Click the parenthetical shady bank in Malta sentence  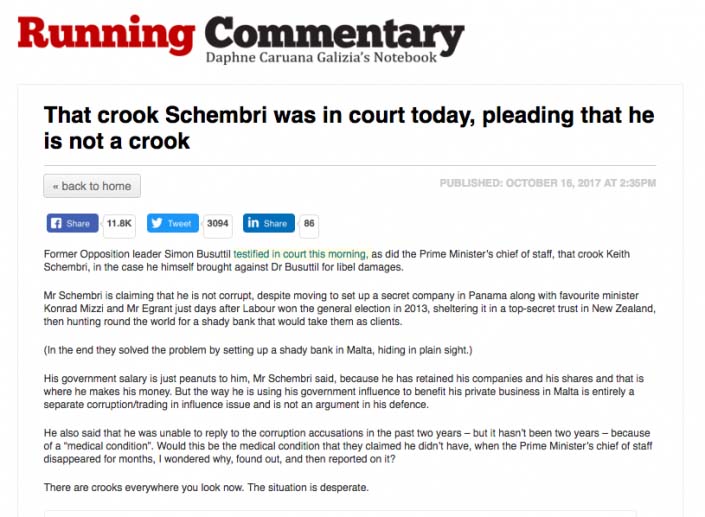[258, 350]
